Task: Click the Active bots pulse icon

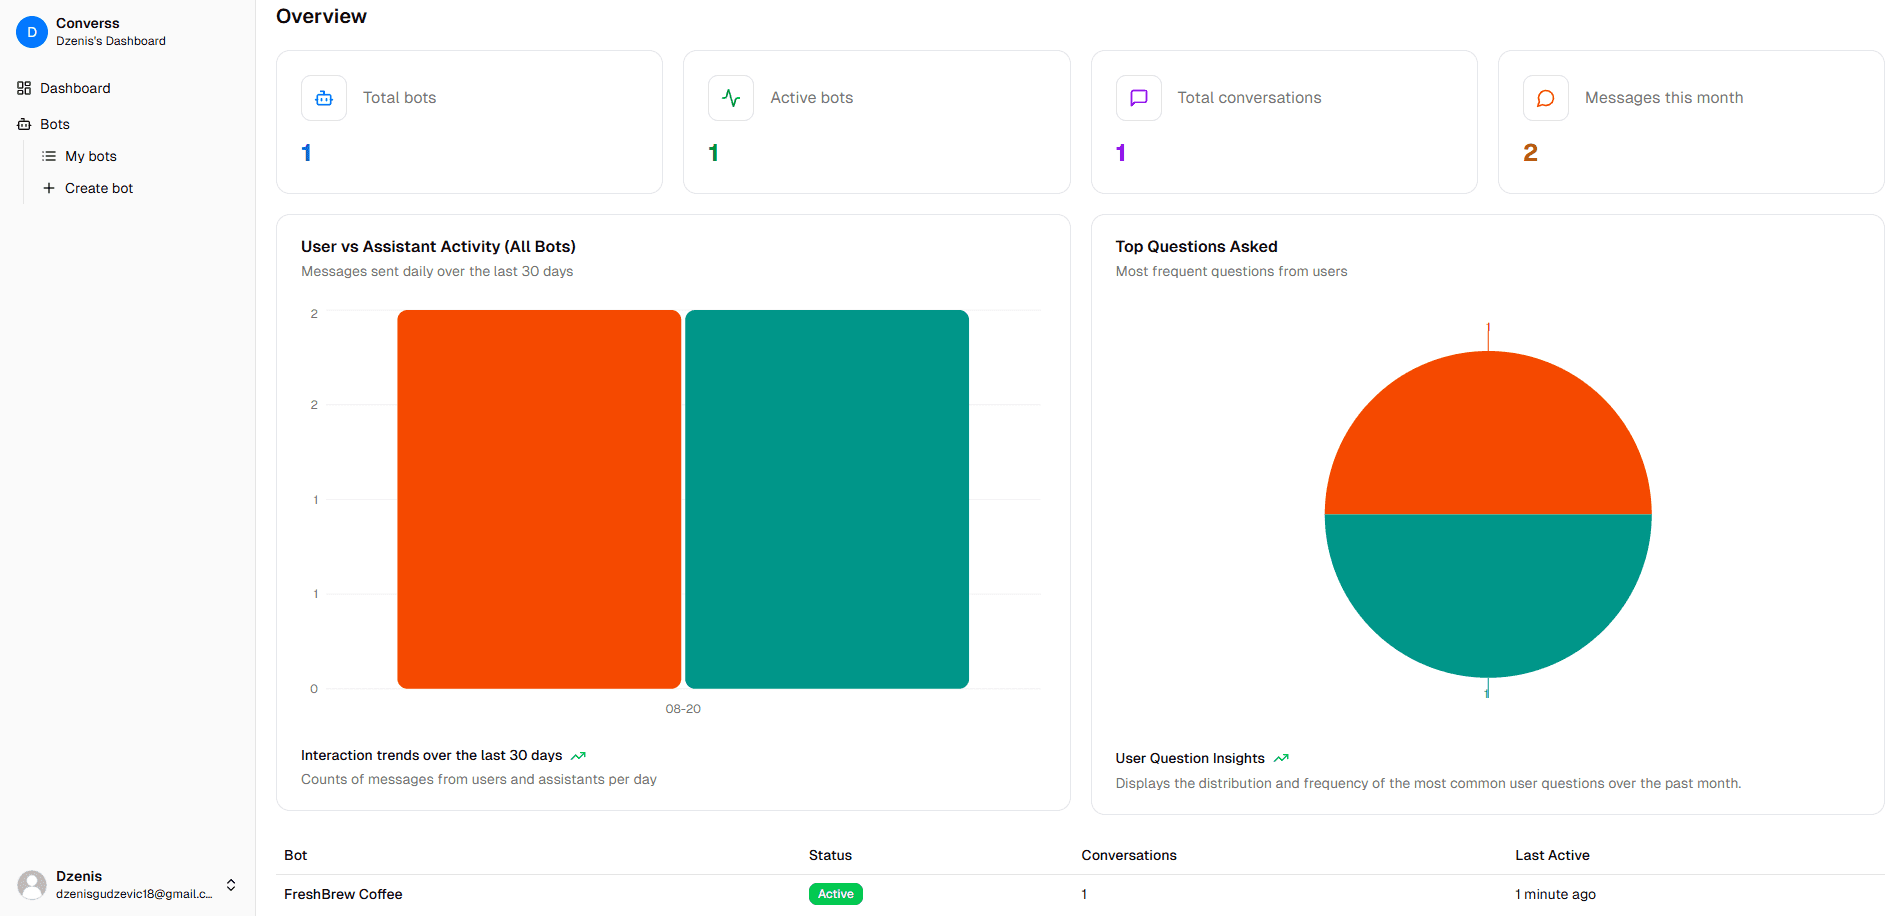Action: tap(731, 98)
